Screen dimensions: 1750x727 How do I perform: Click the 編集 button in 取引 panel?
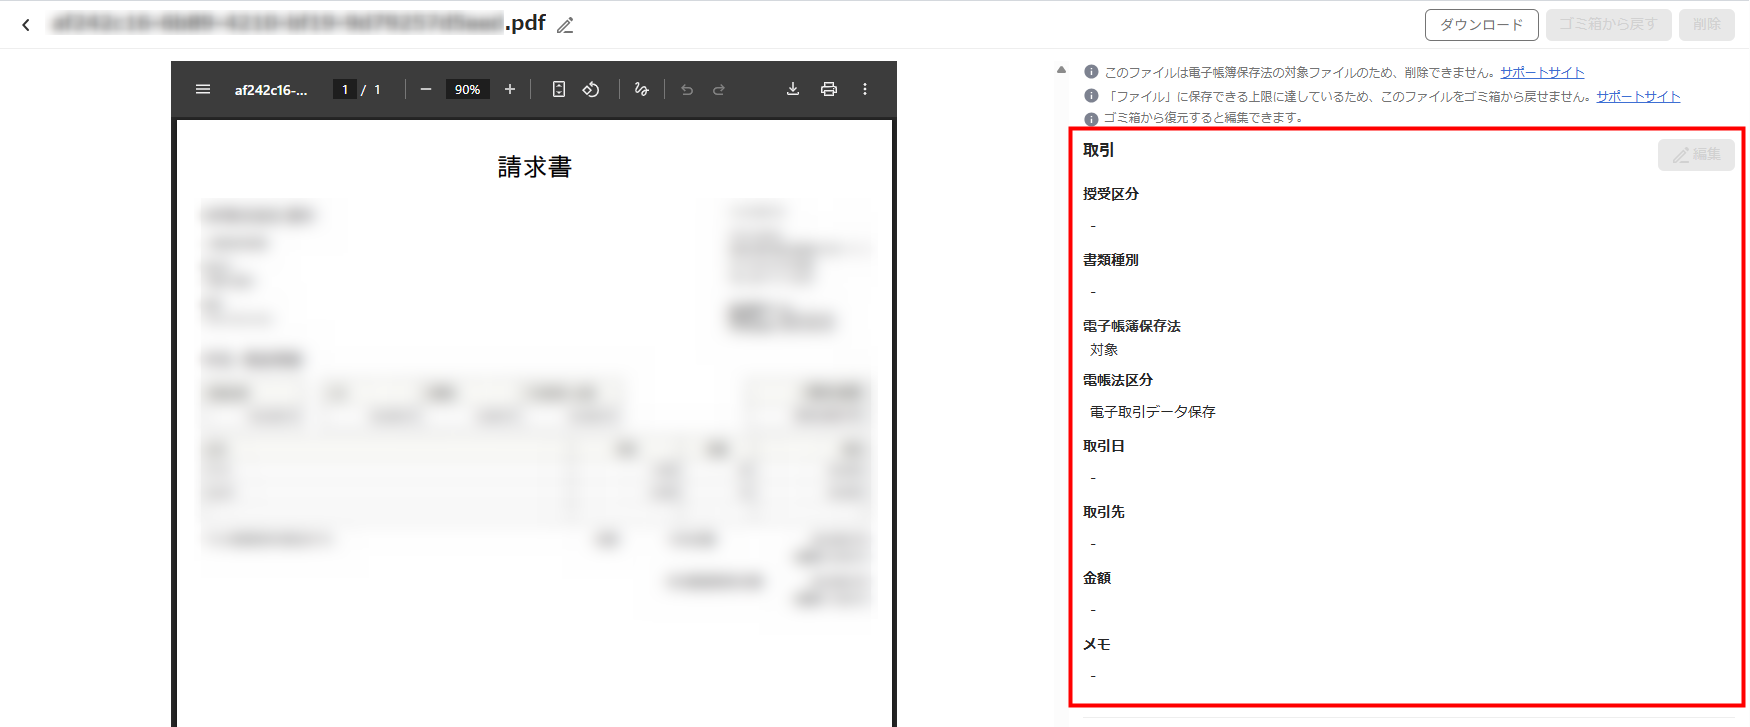pyautogui.click(x=1696, y=154)
